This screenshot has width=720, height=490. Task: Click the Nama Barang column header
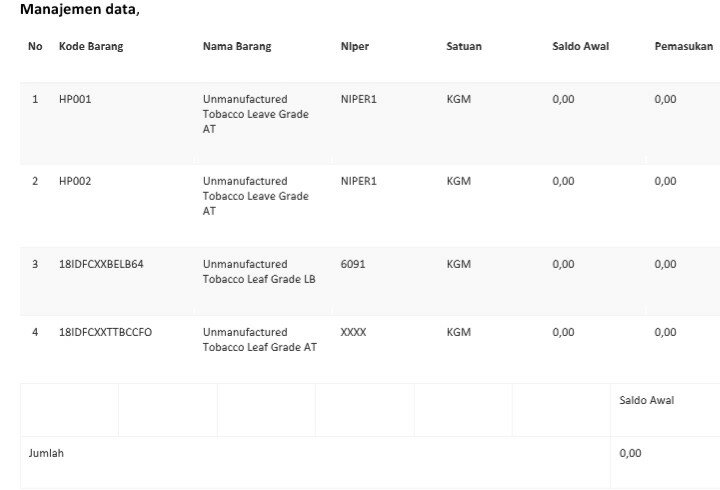click(236, 46)
